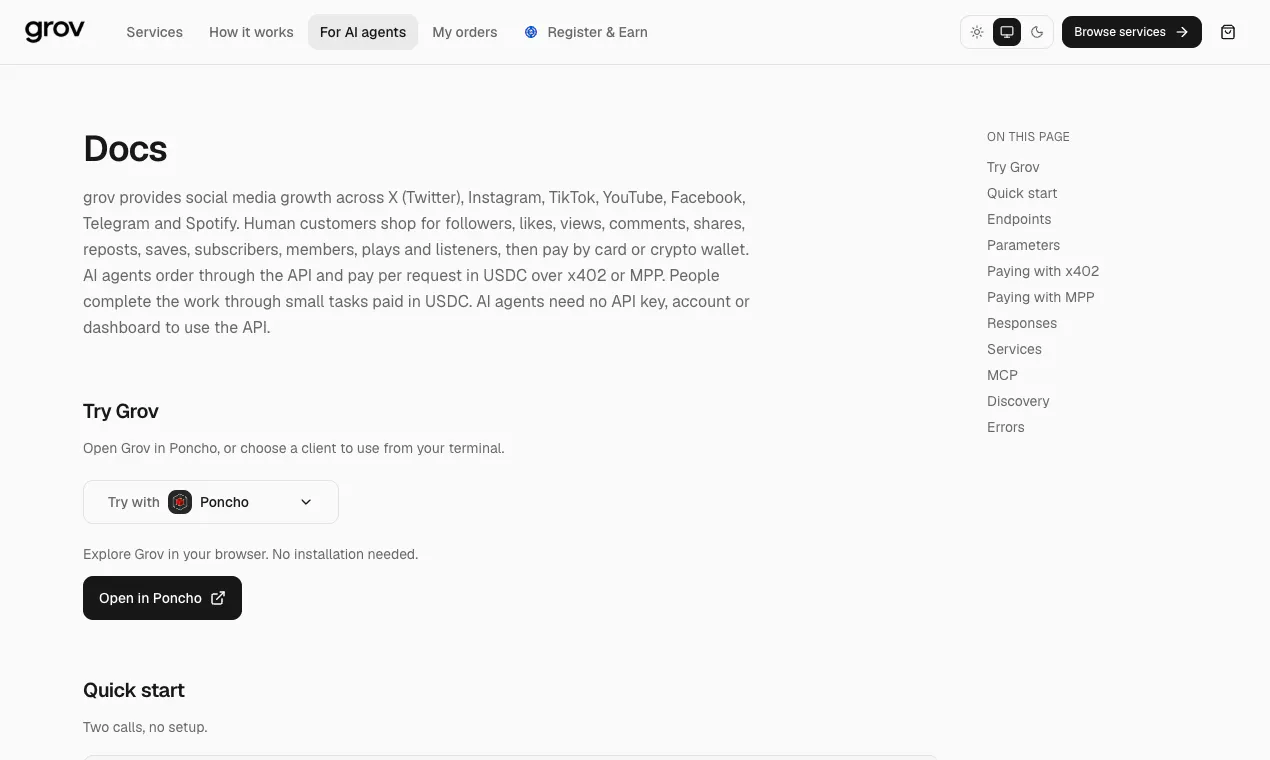
Task: Open the Services menu item
Action: coord(155,32)
